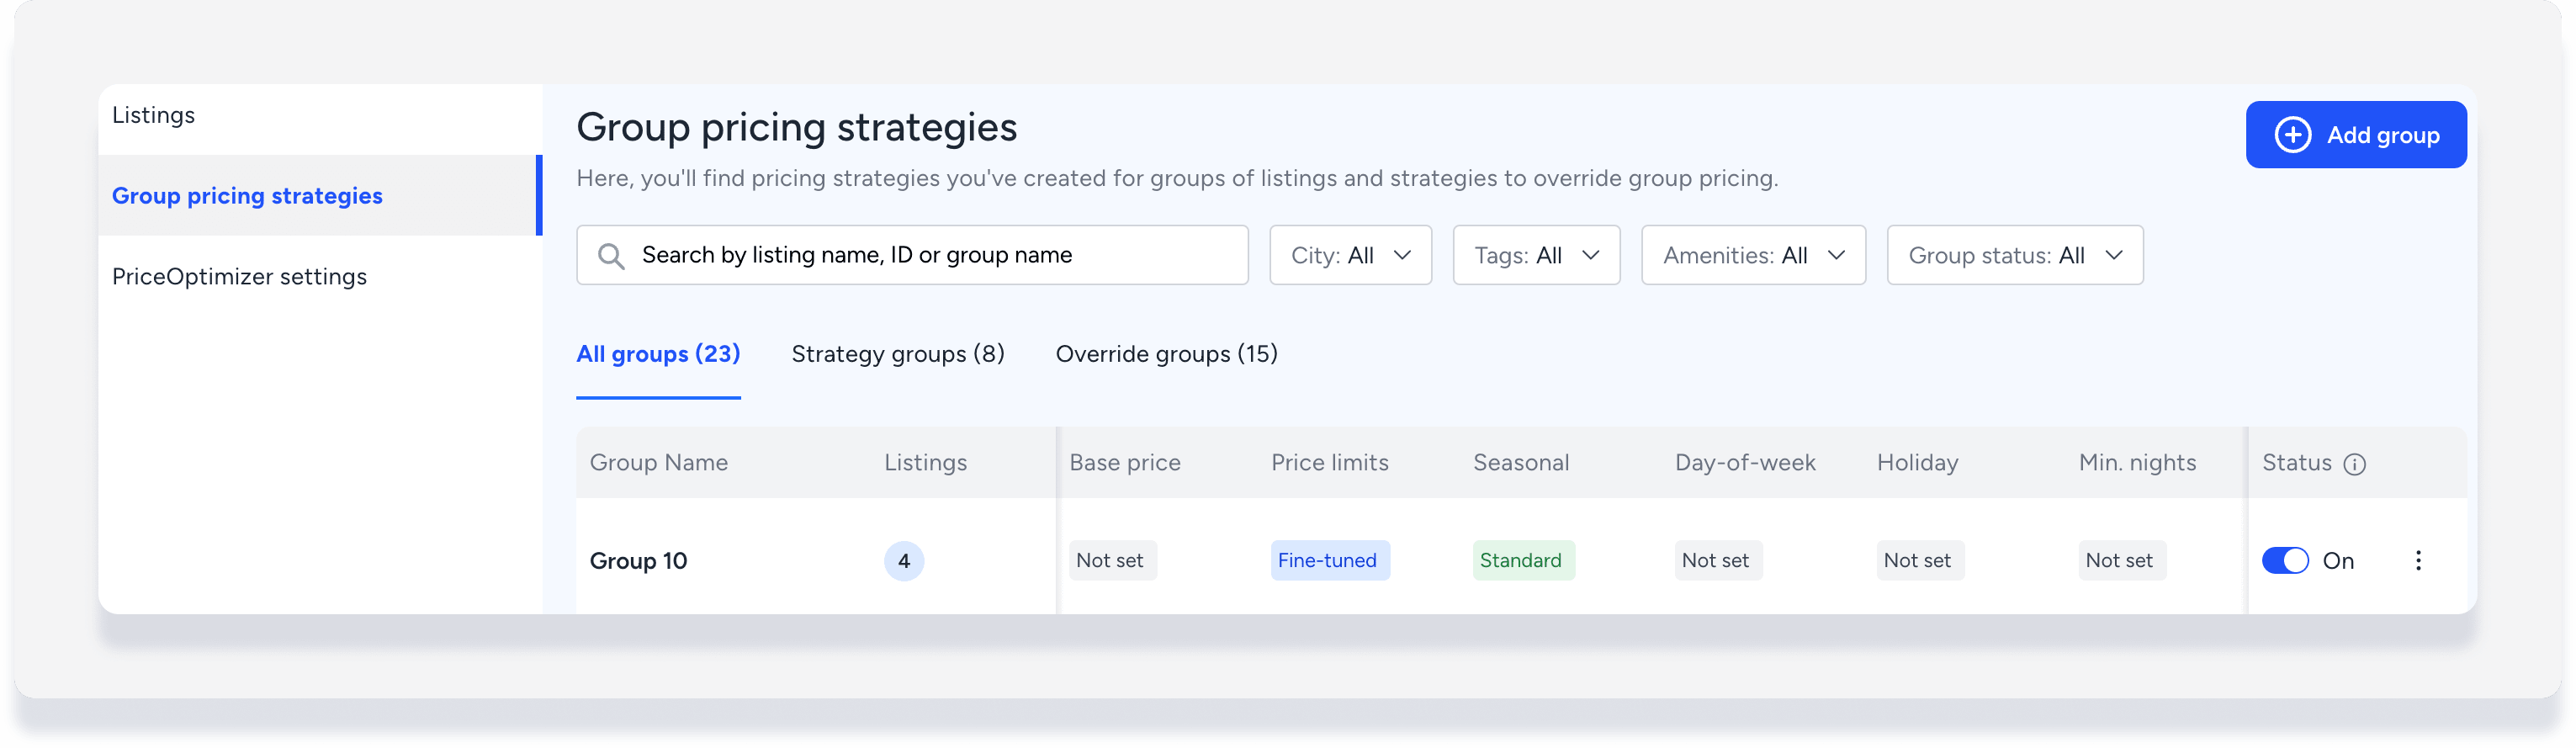Screen dimensions: 2576x748
Task: Click the Fine-tuned price limits badge
Action: click(x=1328, y=561)
